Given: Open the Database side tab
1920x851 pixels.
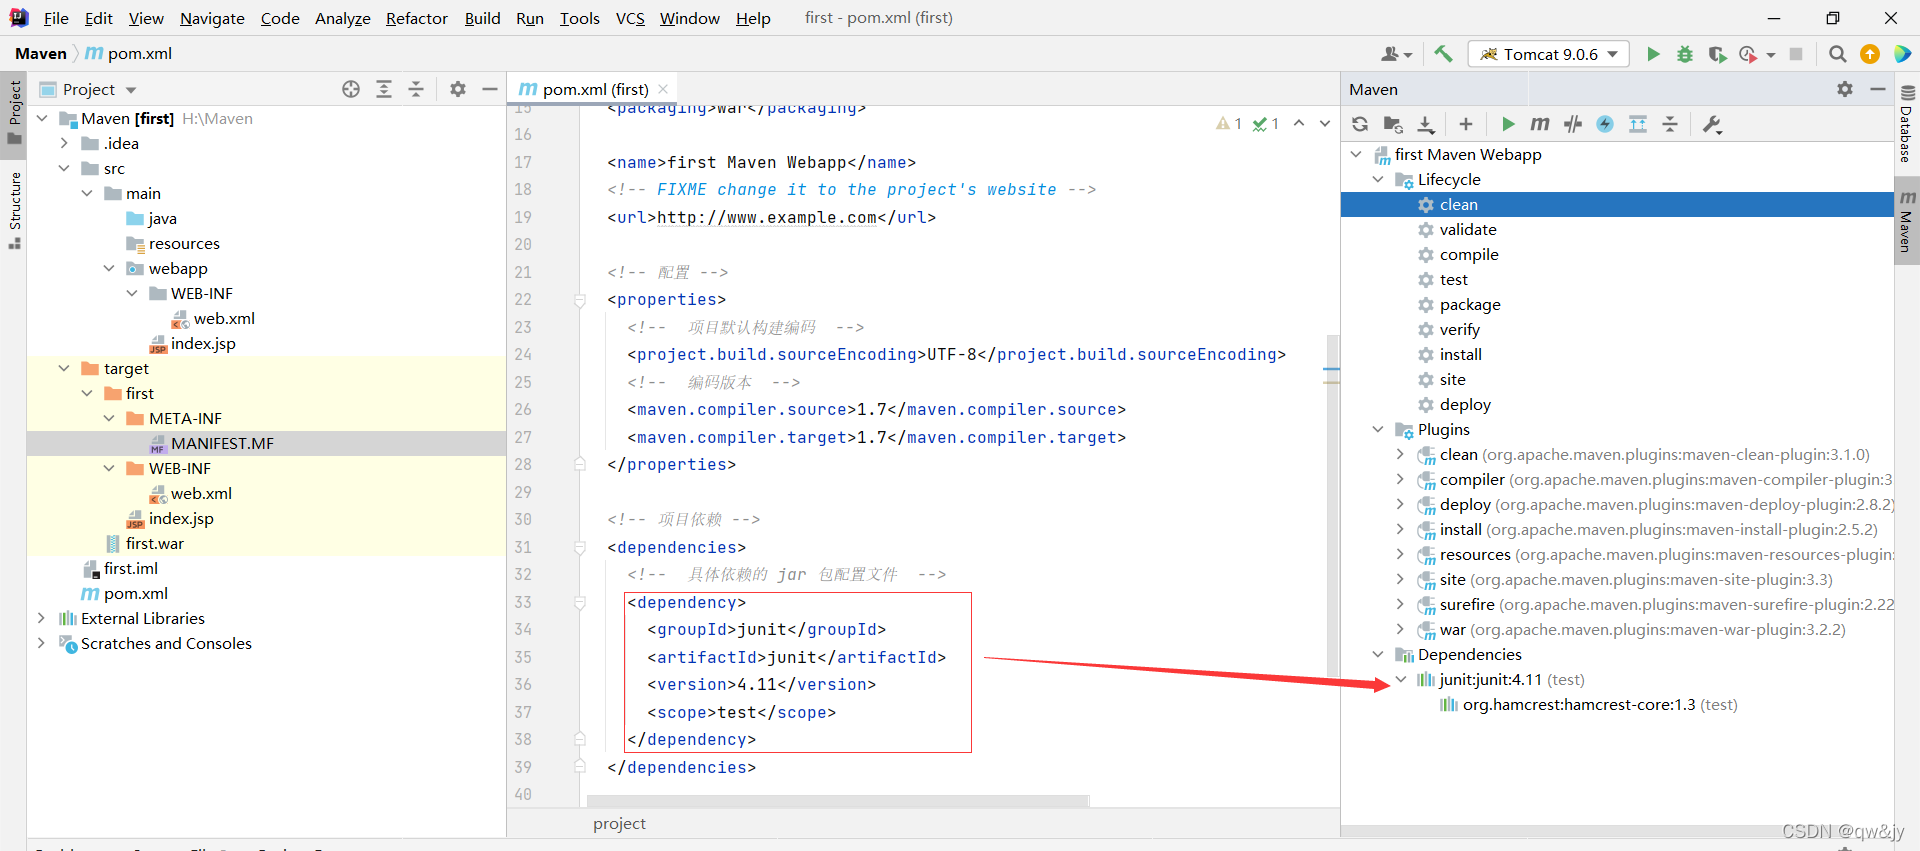Looking at the screenshot, I should click(1906, 125).
